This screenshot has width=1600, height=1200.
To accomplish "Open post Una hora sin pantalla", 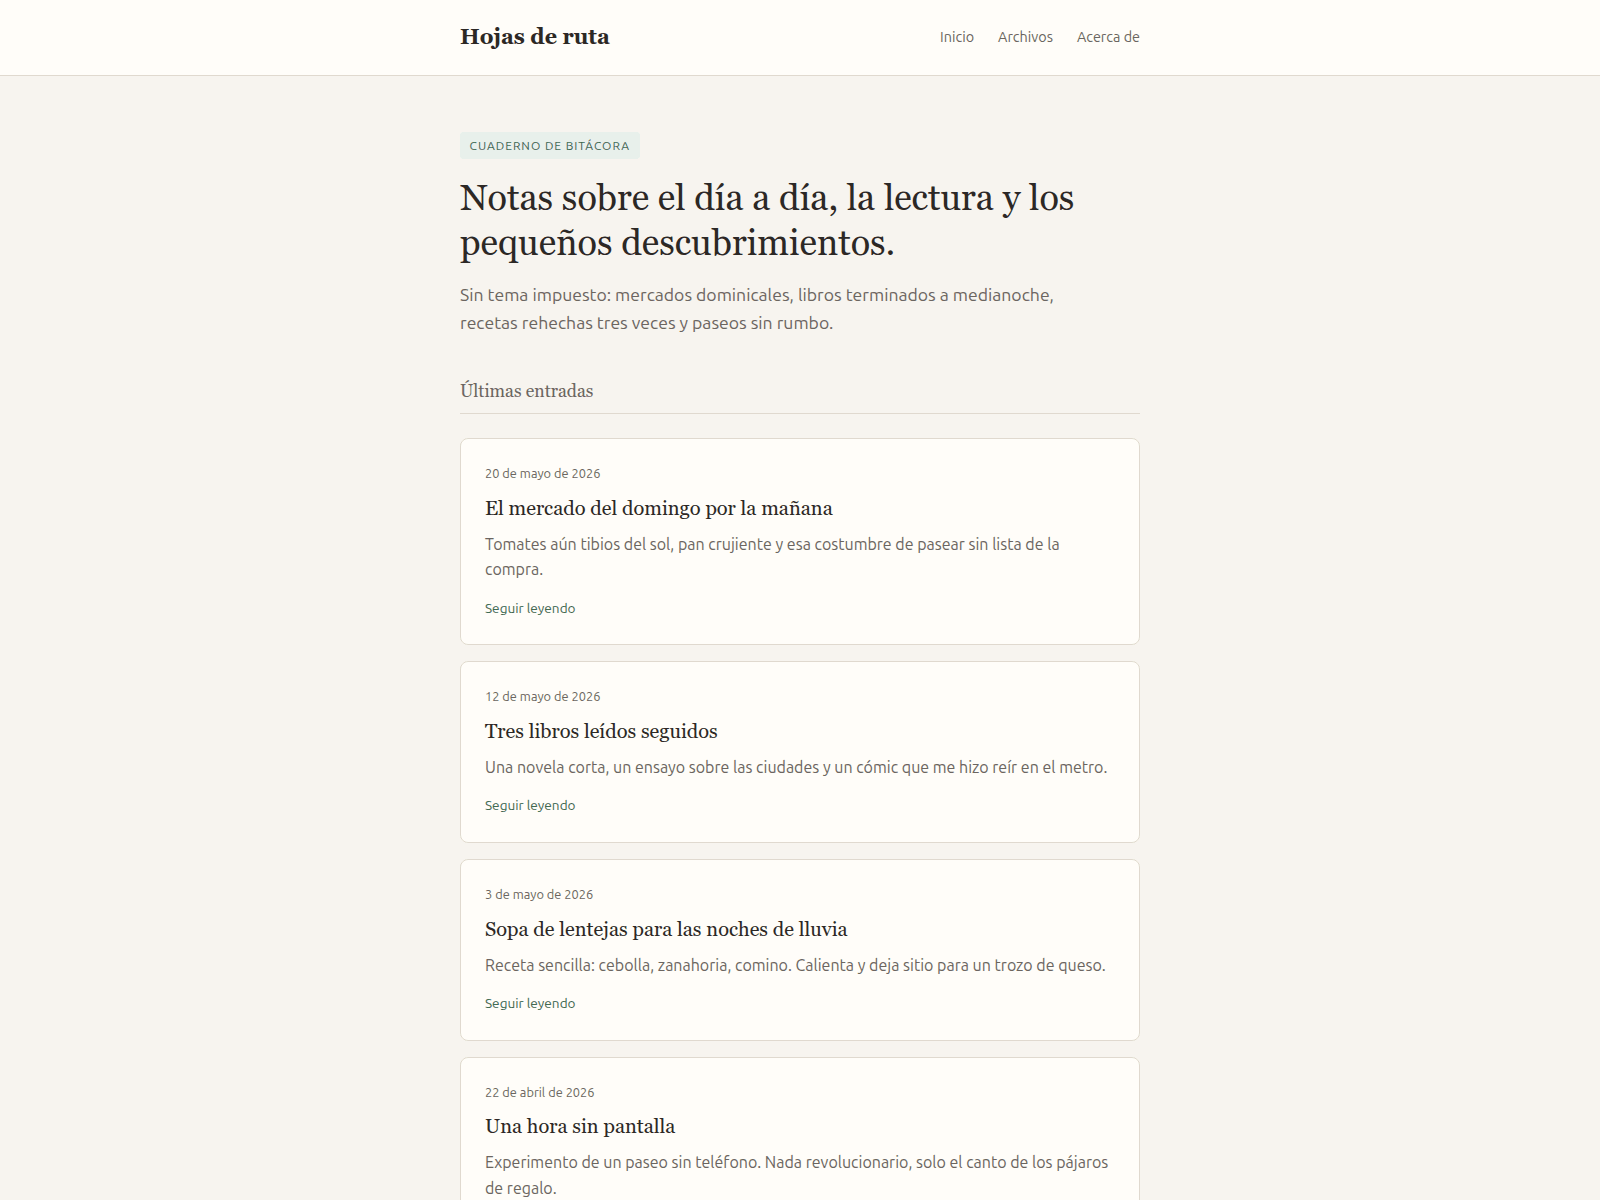I will point(580,1126).
